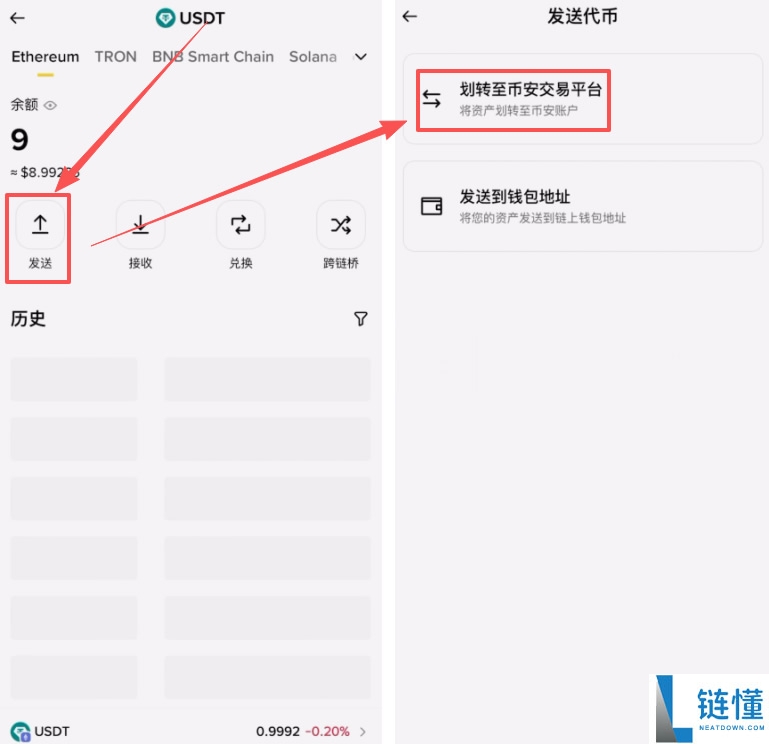Tap the 跨链桥 label text
Viewport: 769px width, 744px height.
point(341,263)
